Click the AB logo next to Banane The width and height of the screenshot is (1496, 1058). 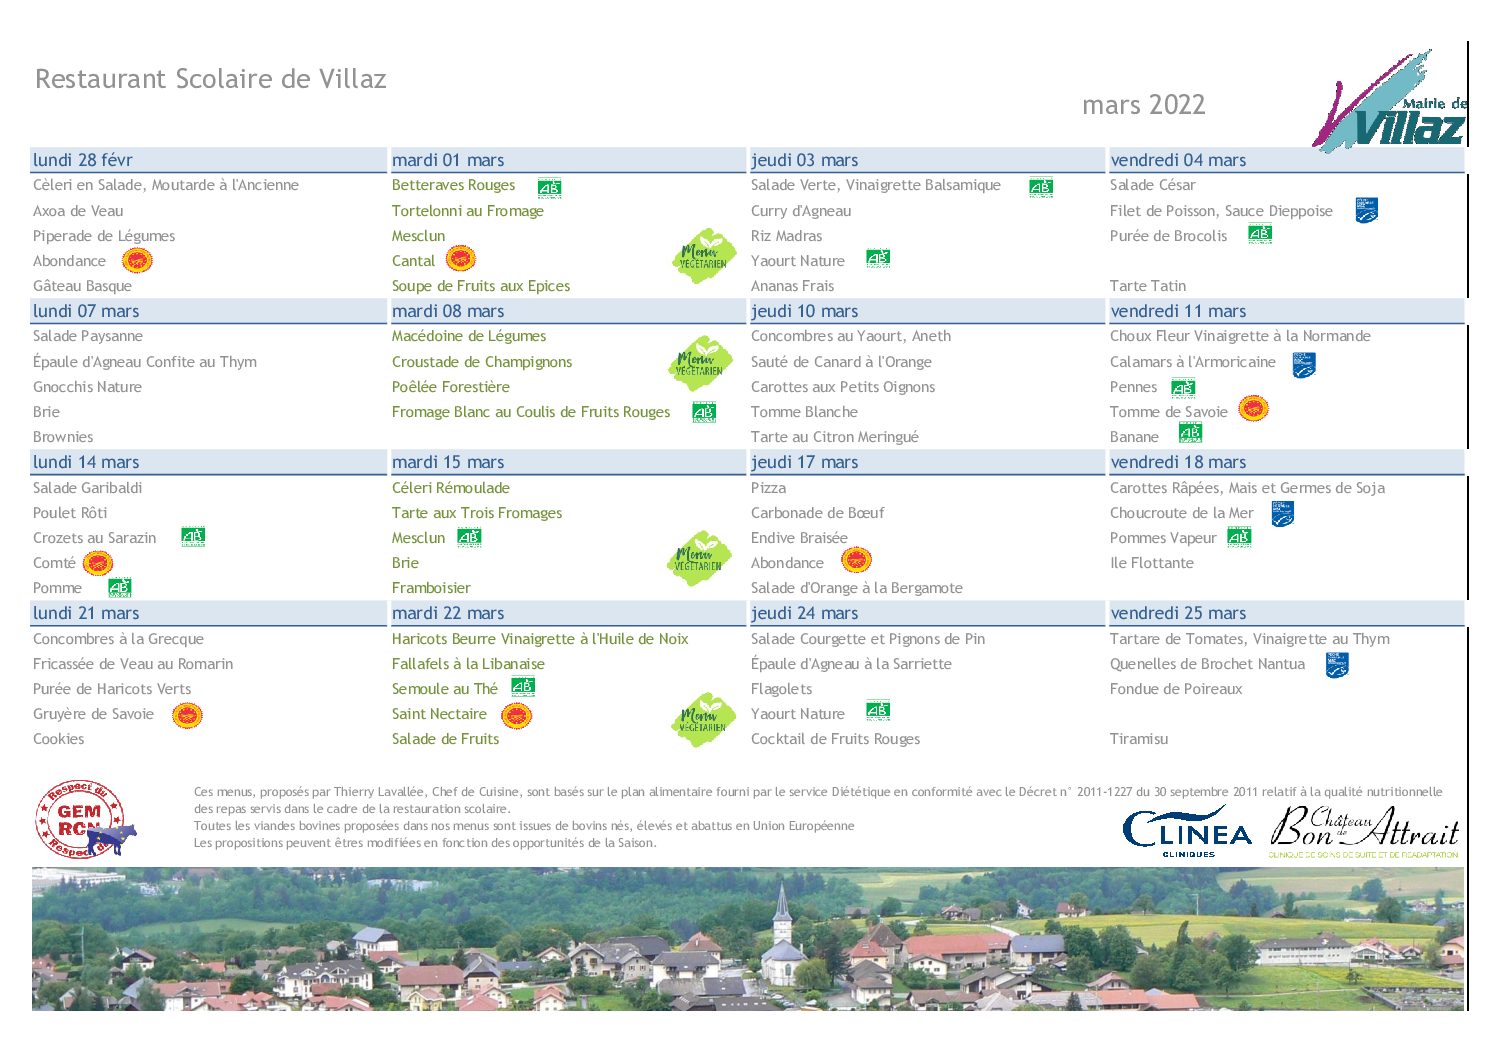point(1190,433)
